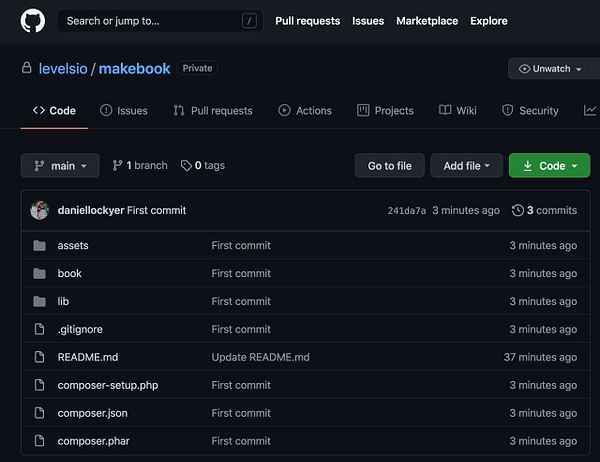Click the private repo lock icon
The image size is (600, 462).
[26, 68]
